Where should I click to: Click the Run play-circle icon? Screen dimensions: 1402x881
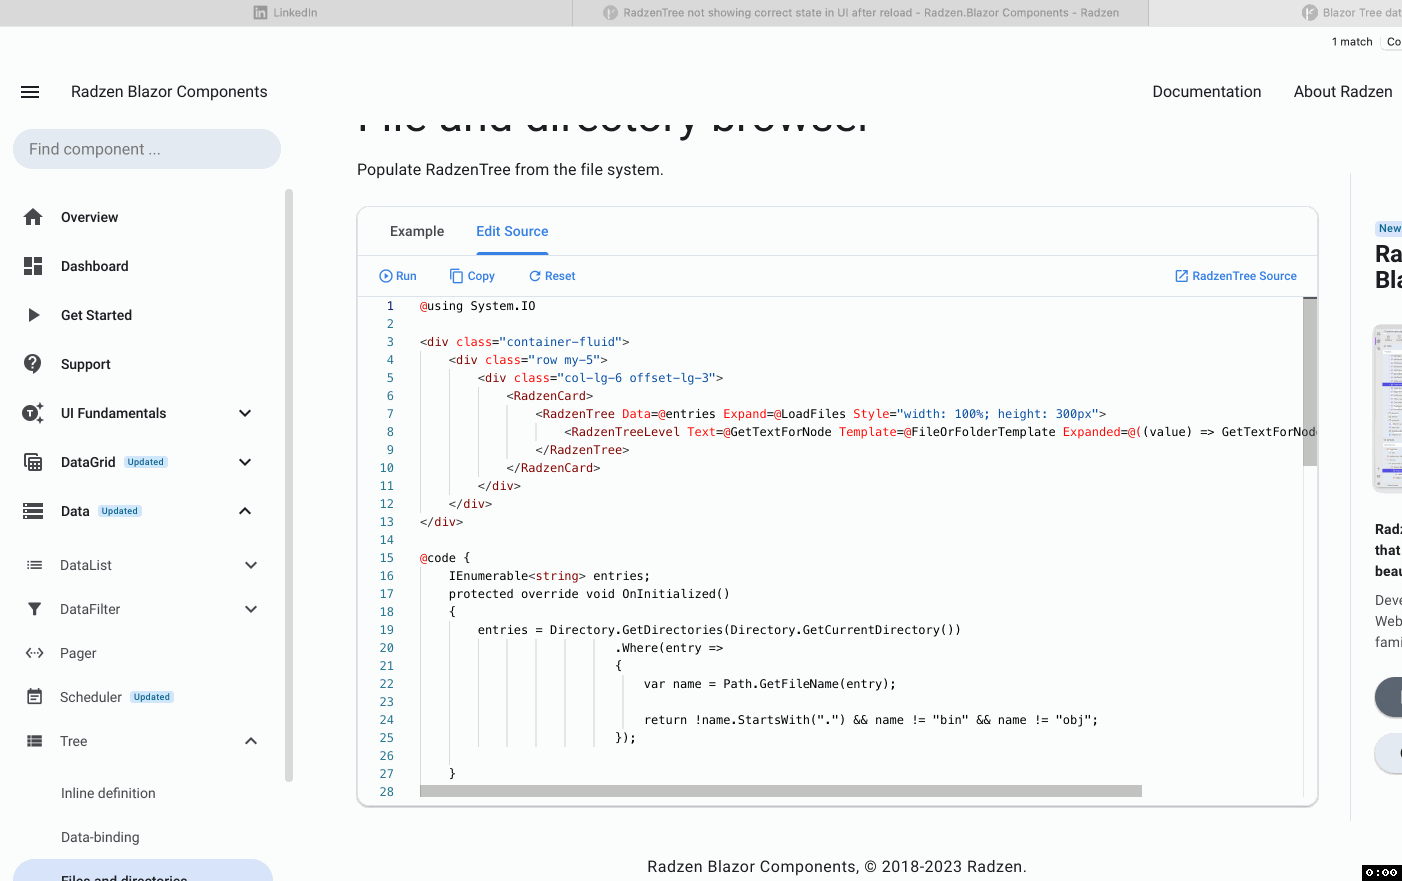pos(386,276)
